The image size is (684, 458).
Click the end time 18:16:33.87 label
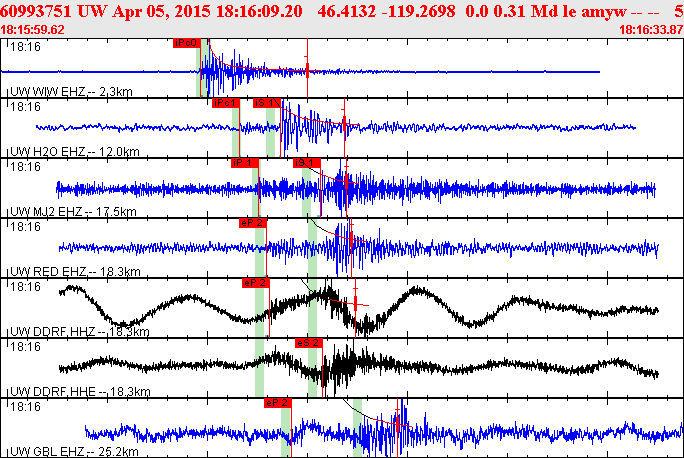[651, 29]
